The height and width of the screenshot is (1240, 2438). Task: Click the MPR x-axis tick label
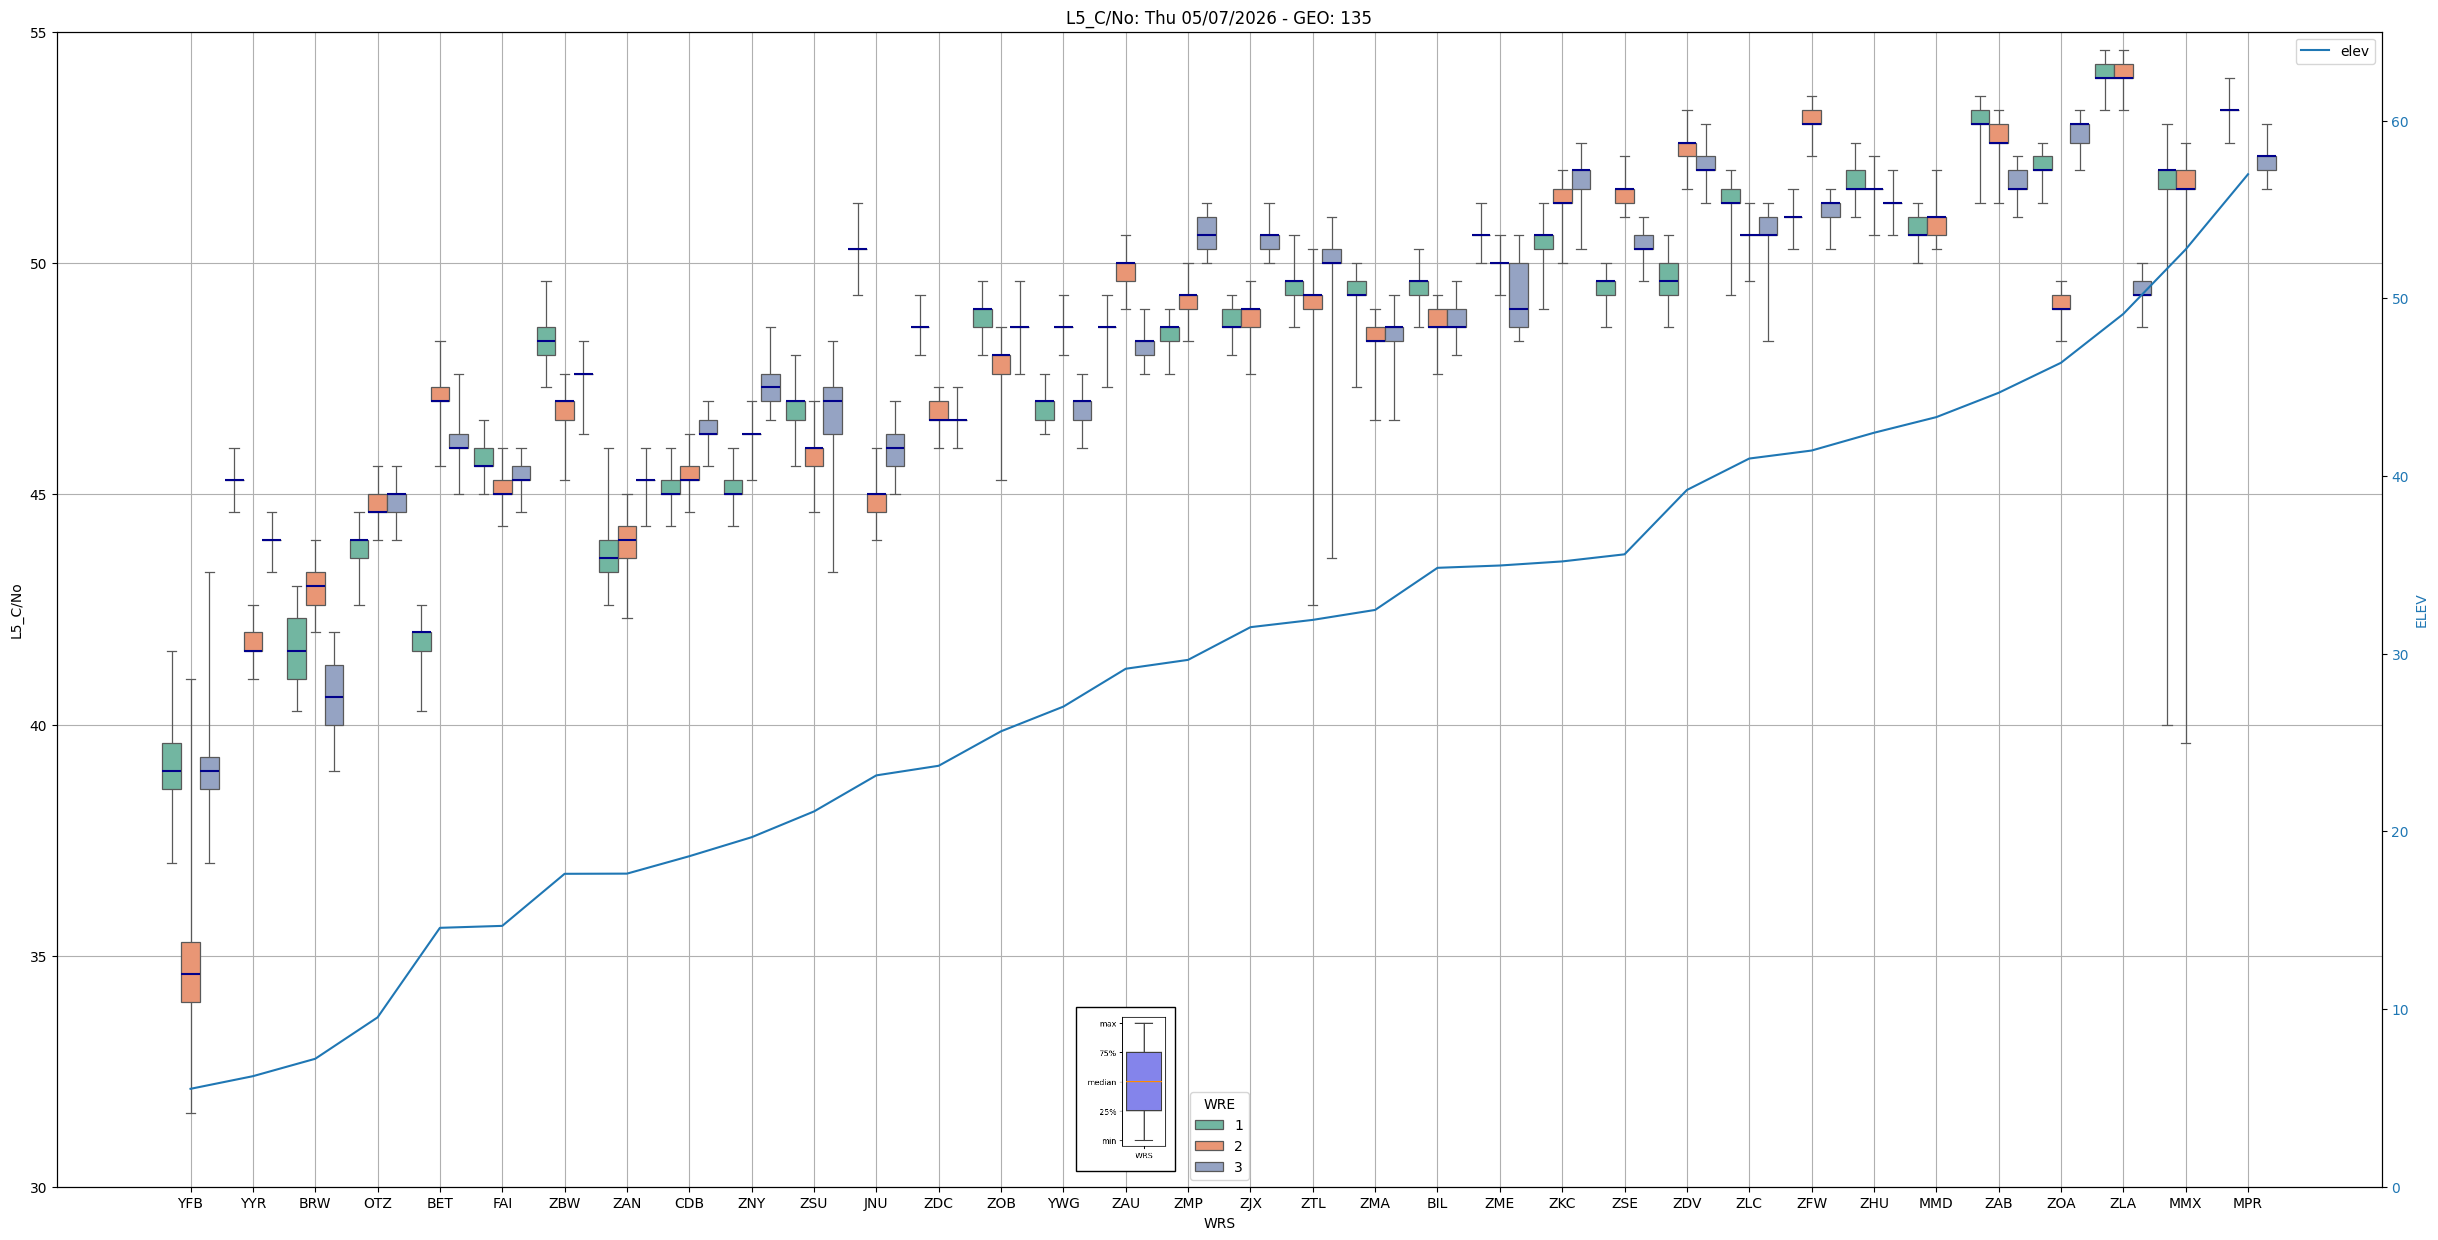(2247, 1203)
